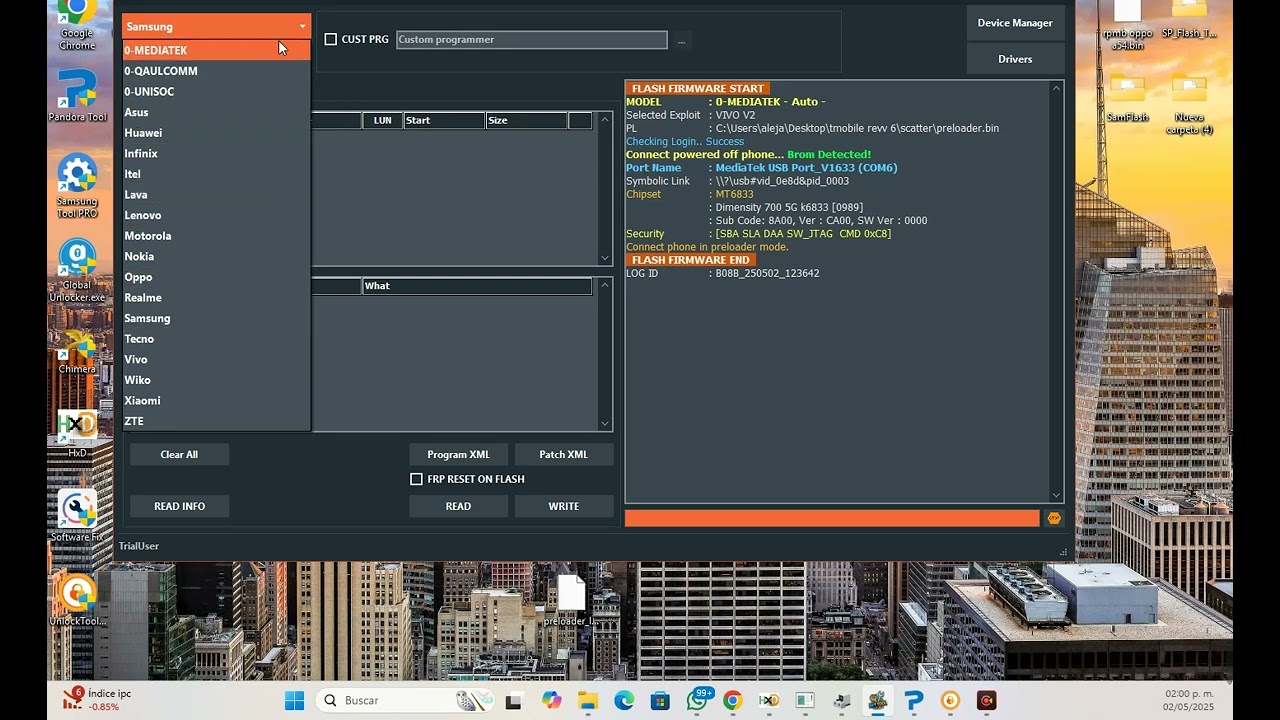Image resolution: width=1280 pixels, height=720 pixels.
Task: Open the Pandora P icon in taskbar
Action: pos(913,701)
